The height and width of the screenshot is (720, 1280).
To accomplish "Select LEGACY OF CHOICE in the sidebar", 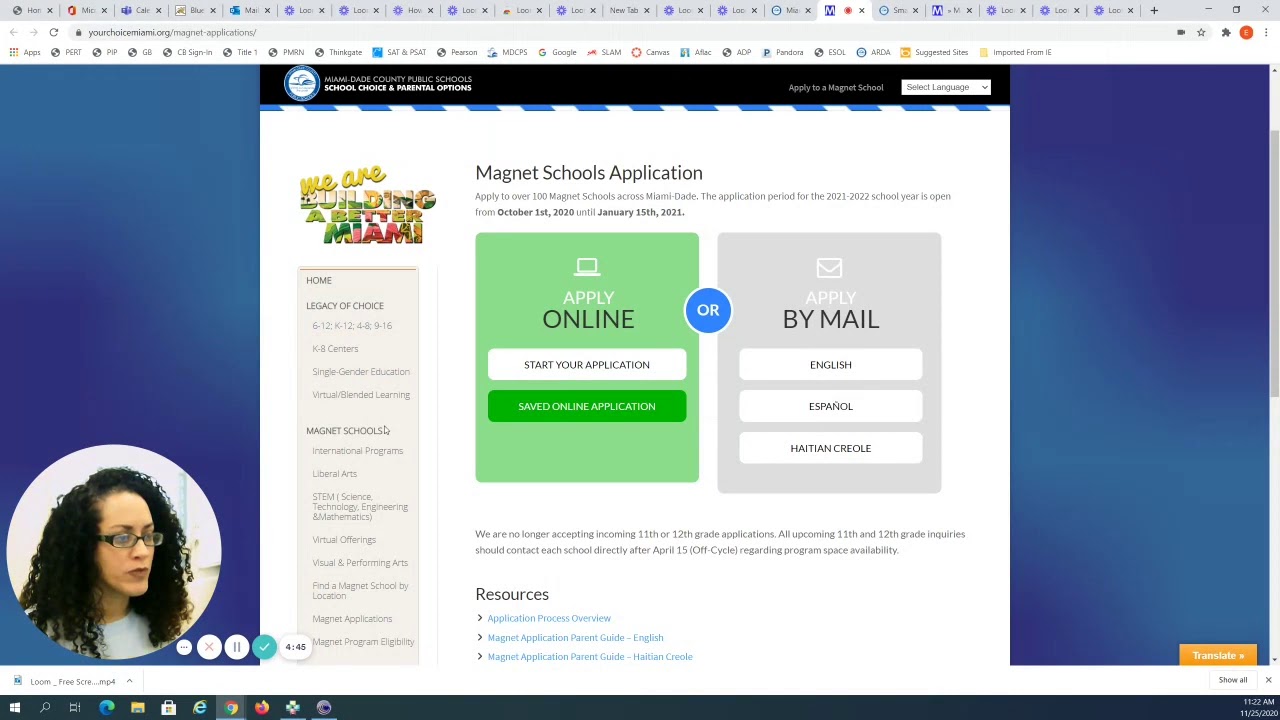I will 345,306.
